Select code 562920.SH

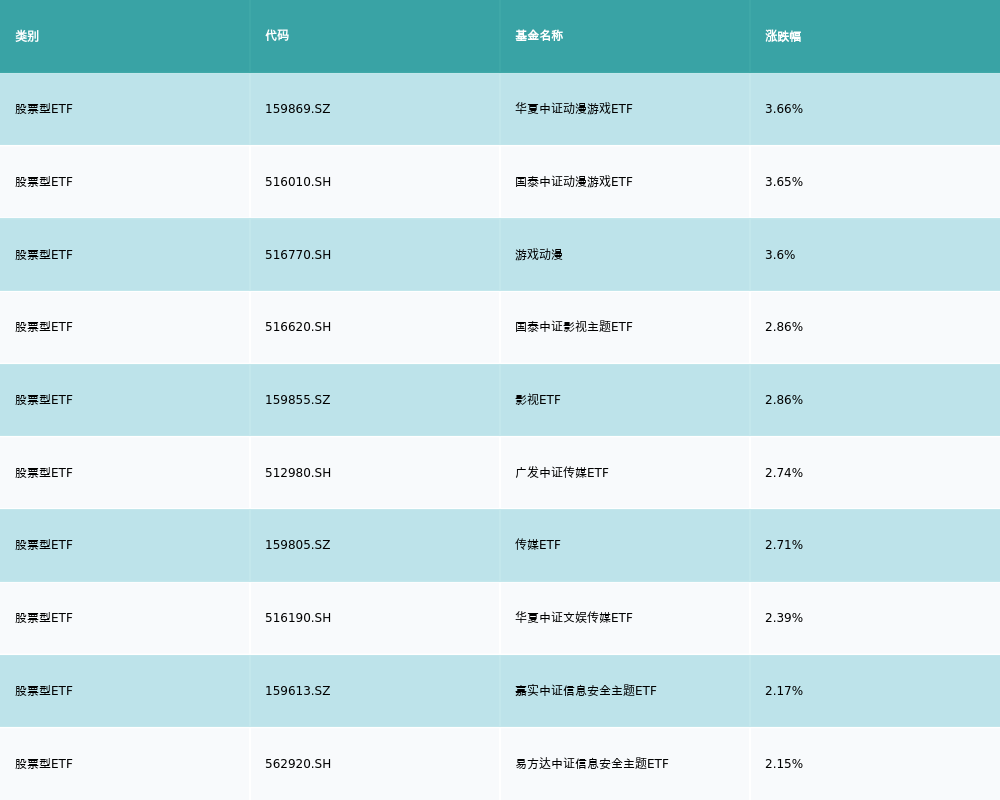pos(298,764)
